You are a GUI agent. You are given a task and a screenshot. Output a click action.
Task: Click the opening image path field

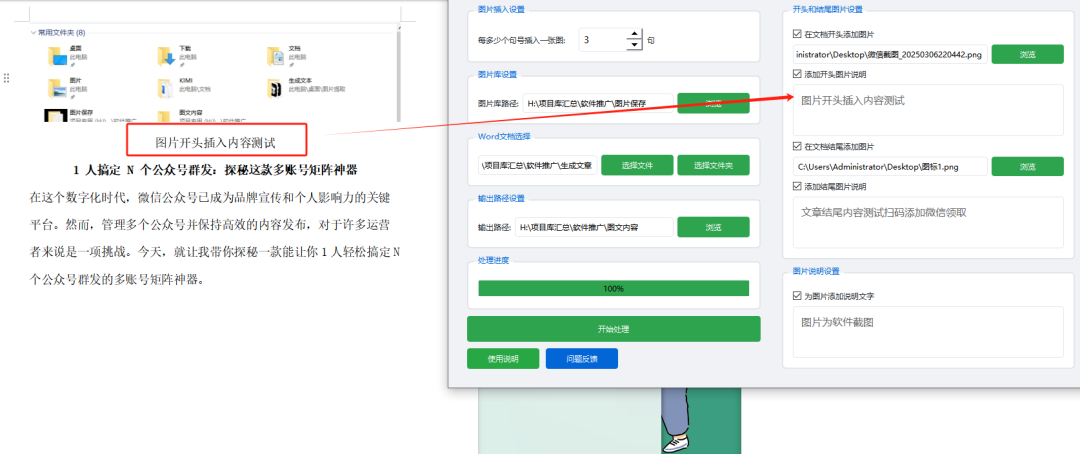890,54
